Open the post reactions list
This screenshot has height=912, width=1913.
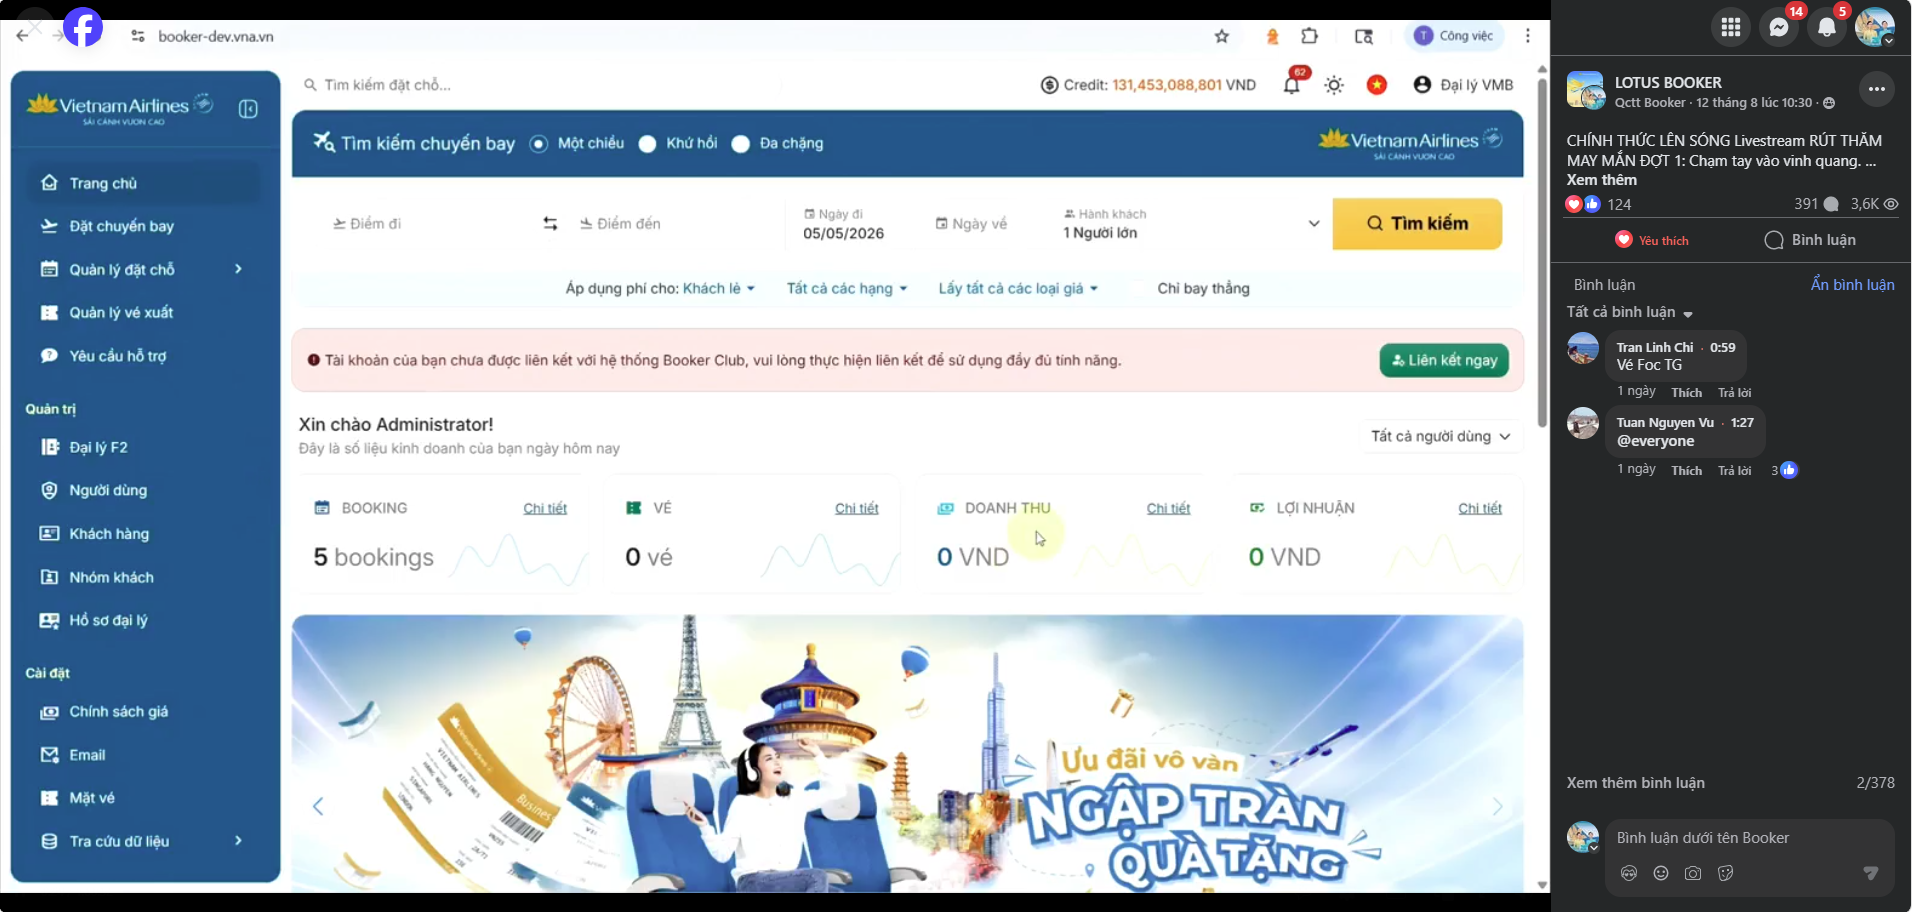click(1598, 204)
